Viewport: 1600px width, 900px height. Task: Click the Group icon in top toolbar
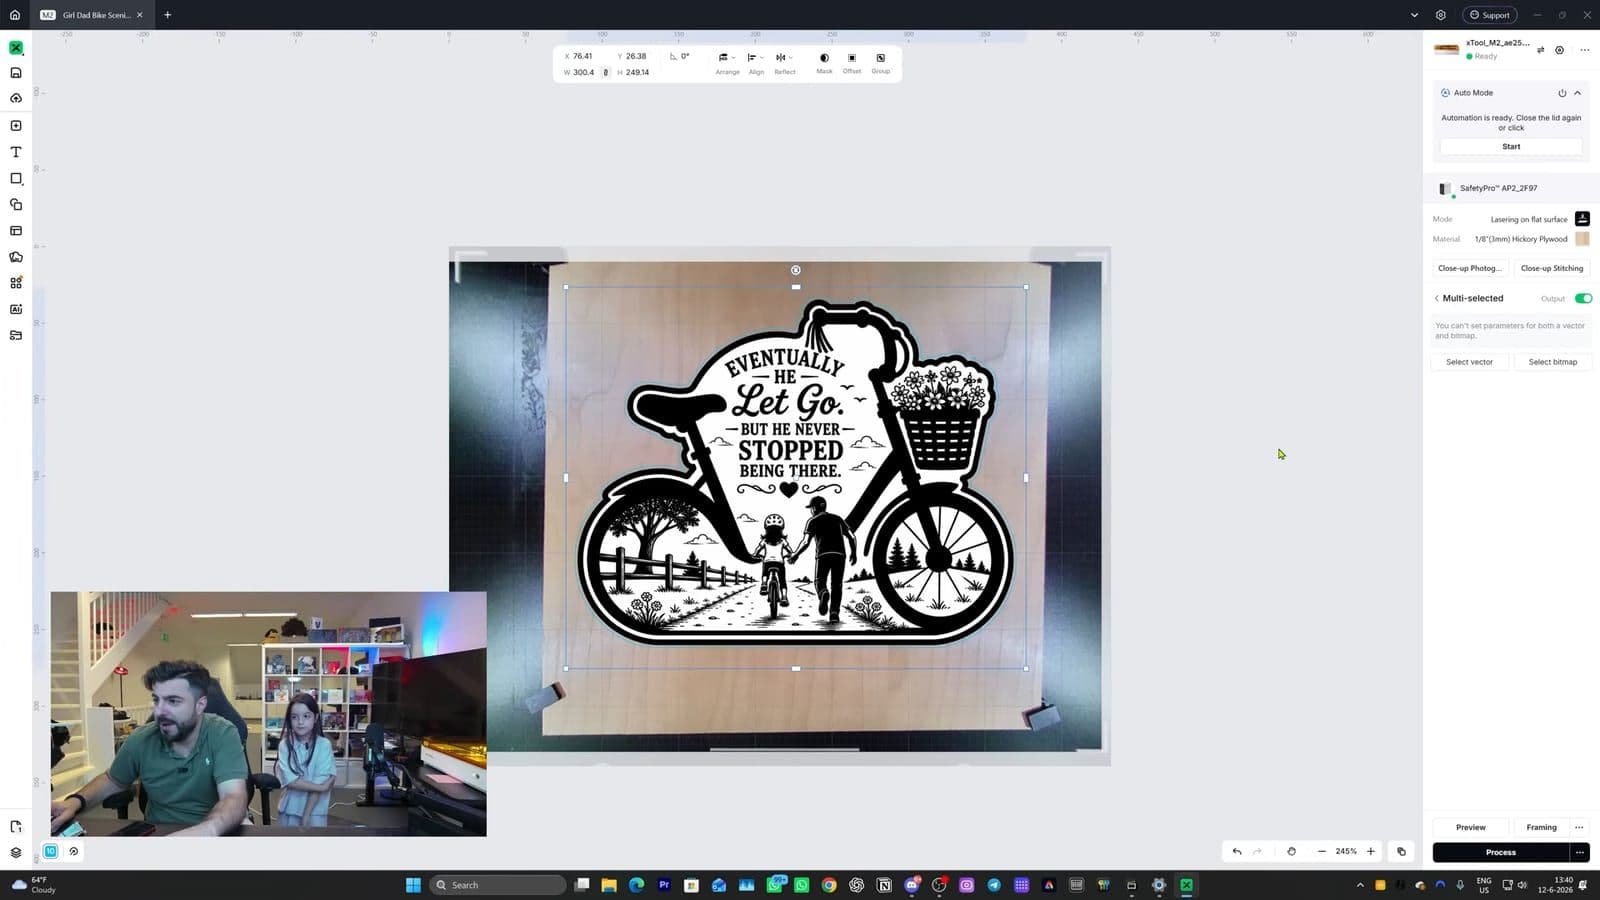point(880,58)
